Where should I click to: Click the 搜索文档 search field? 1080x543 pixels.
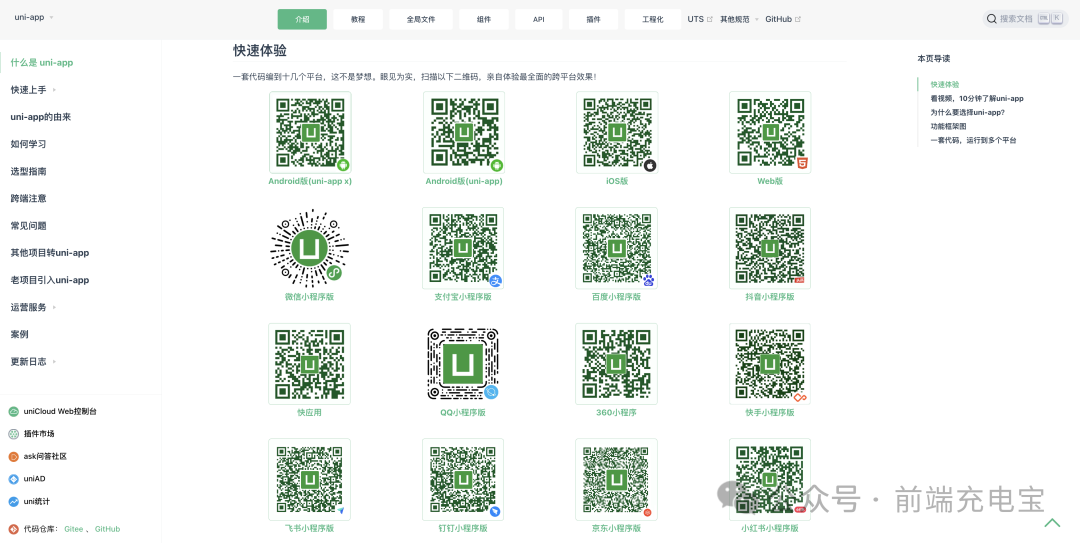click(1026, 19)
